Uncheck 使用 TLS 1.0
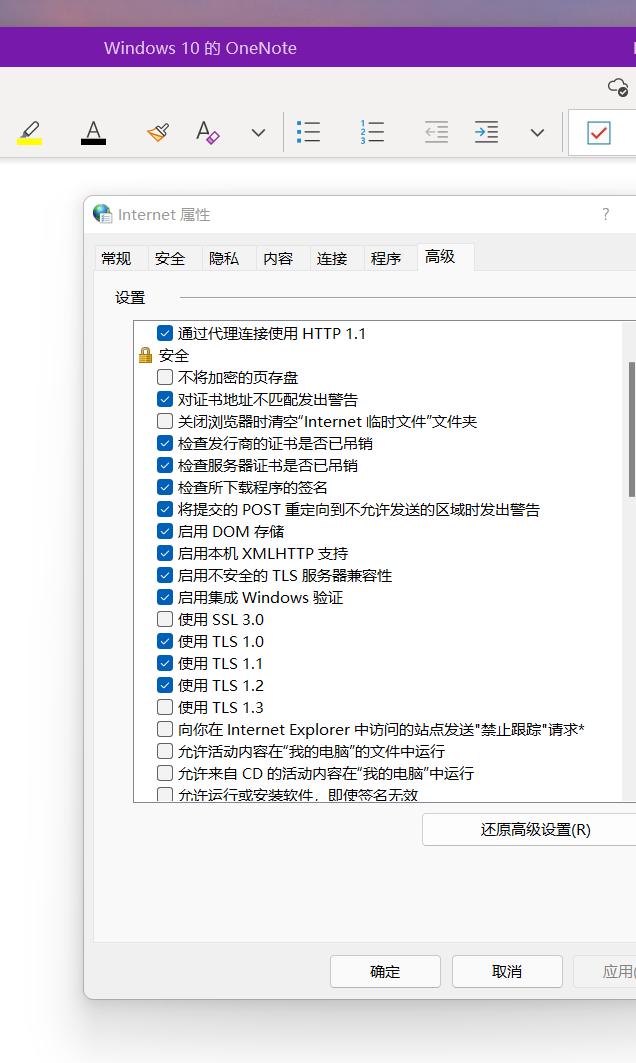The height and width of the screenshot is (1063, 636). tap(165, 641)
